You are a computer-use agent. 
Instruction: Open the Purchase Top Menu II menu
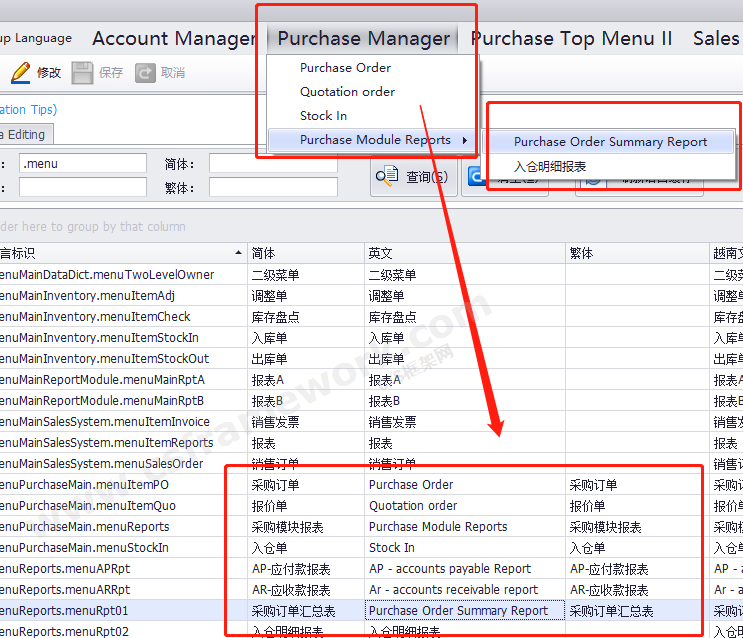(x=571, y=39)
